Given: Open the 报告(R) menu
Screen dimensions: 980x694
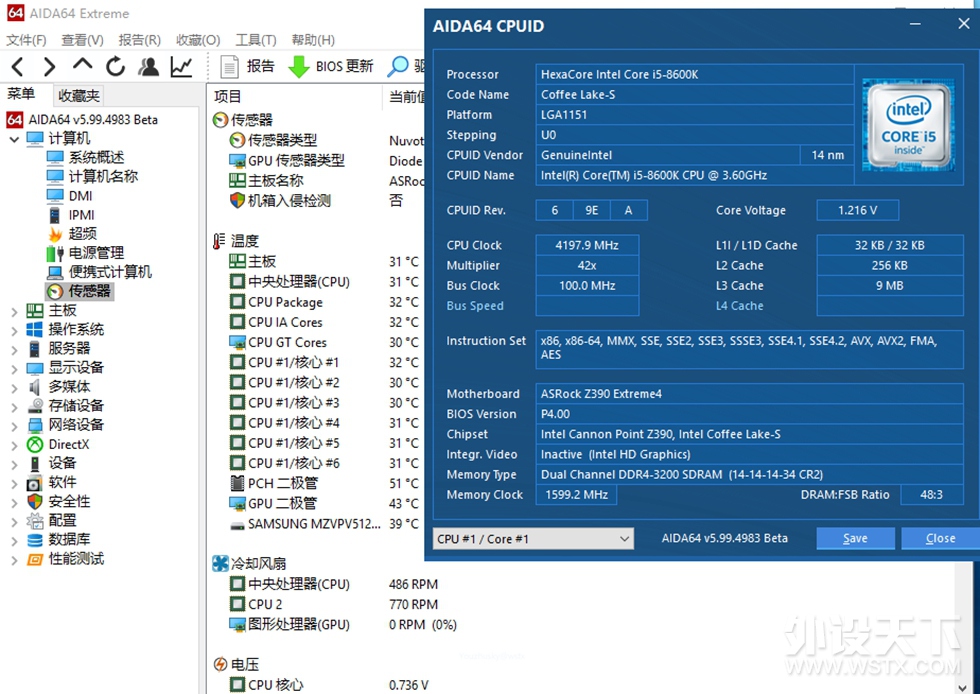Looking at the screenshot, I should 140,40.
